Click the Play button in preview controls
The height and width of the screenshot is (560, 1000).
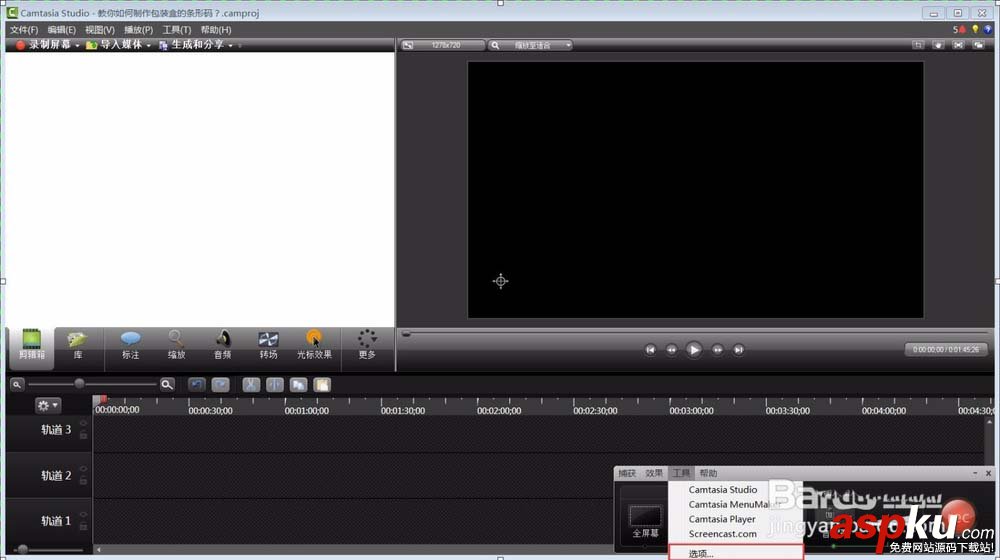click(x=694, y=350)
